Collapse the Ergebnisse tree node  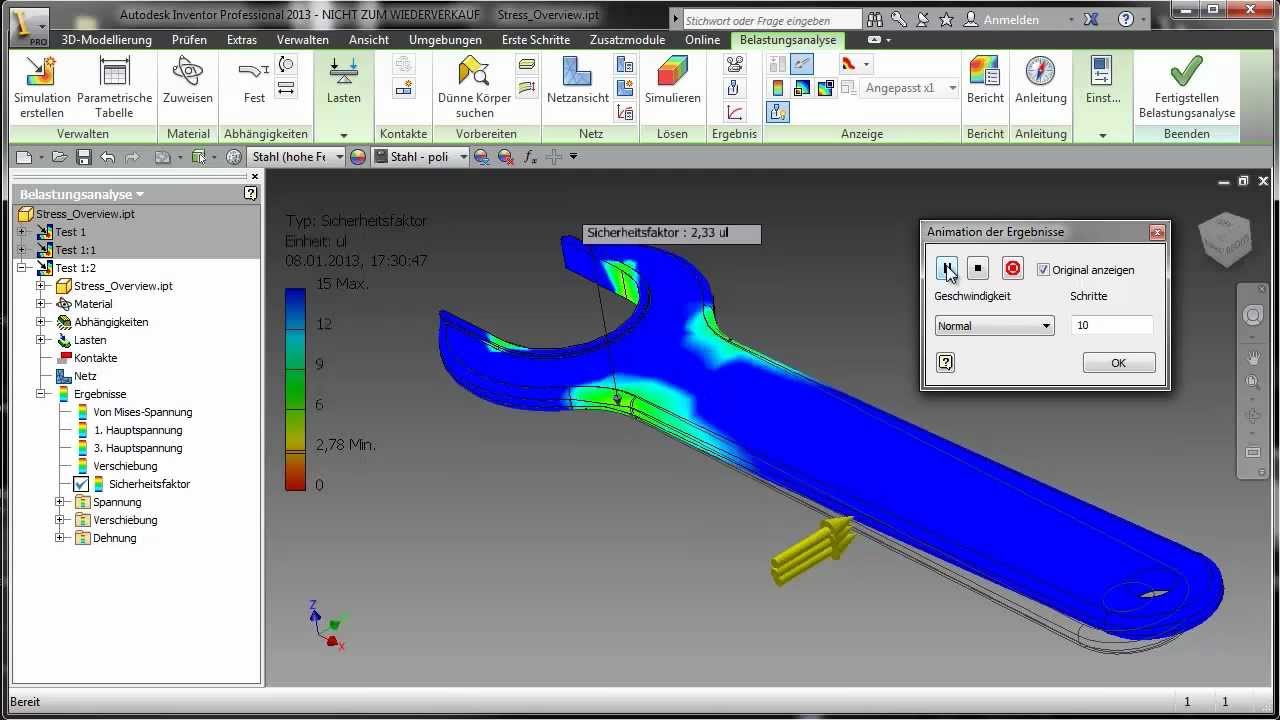click(41, 394)
